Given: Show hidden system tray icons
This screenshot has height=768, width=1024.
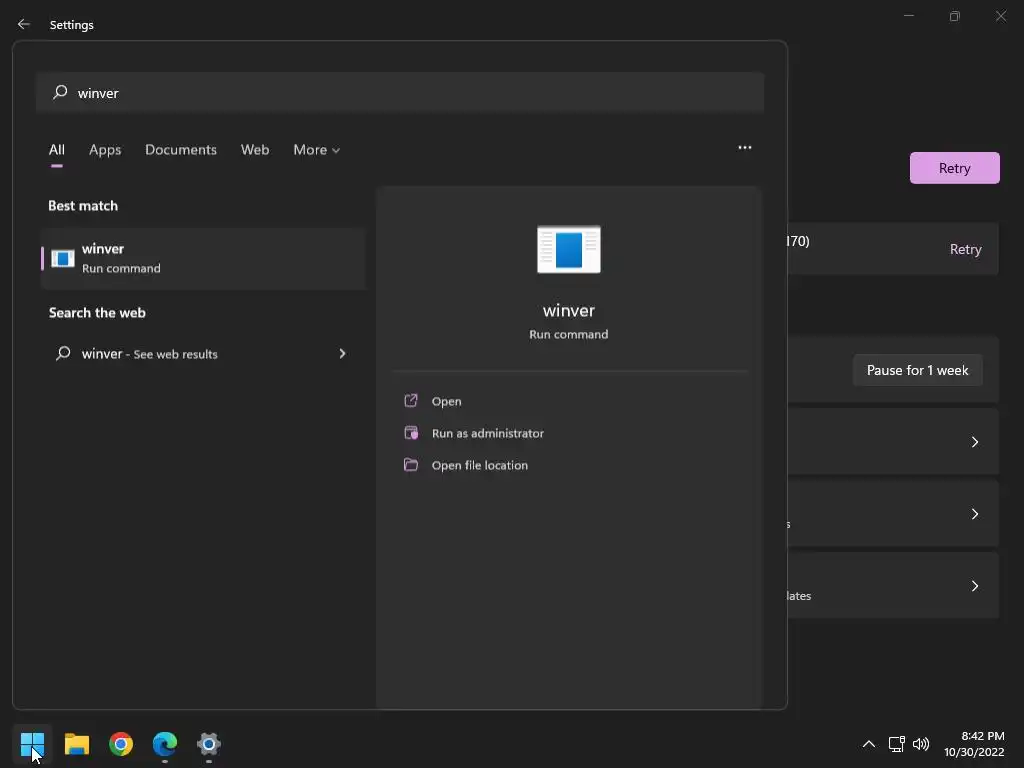Looking at the screenshot, I should tap(869, 744).
